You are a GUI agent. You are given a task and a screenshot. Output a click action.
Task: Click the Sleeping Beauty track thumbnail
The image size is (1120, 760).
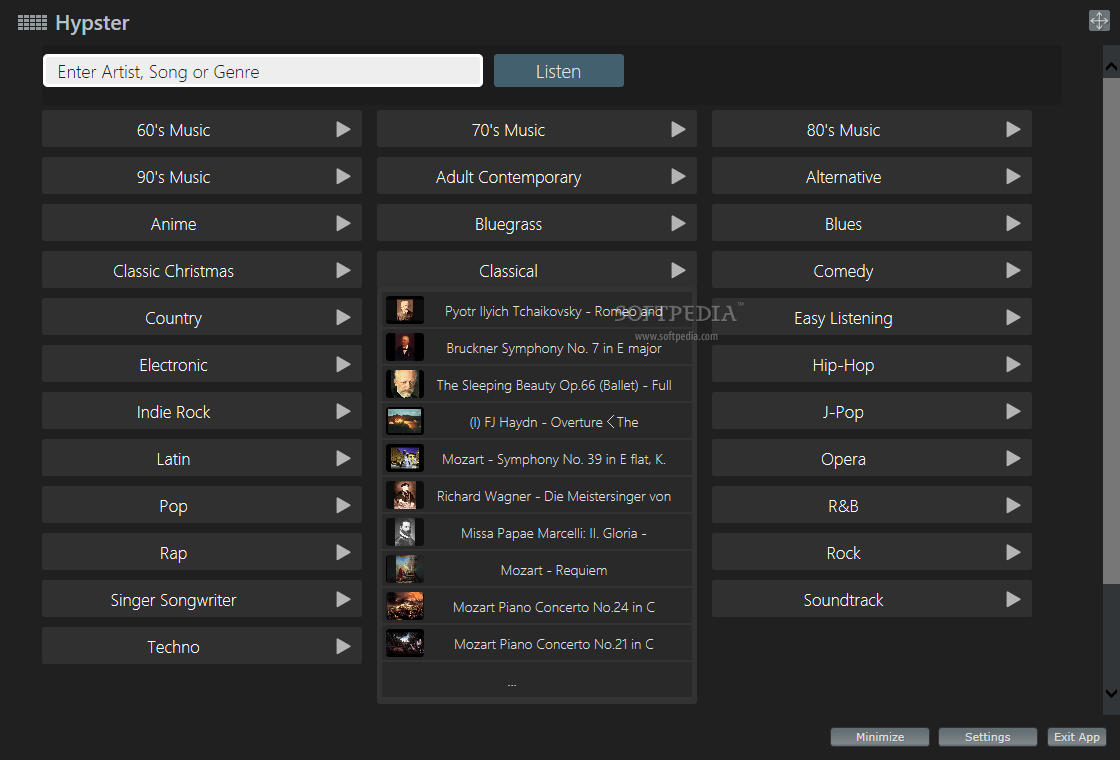click(405, 384)
